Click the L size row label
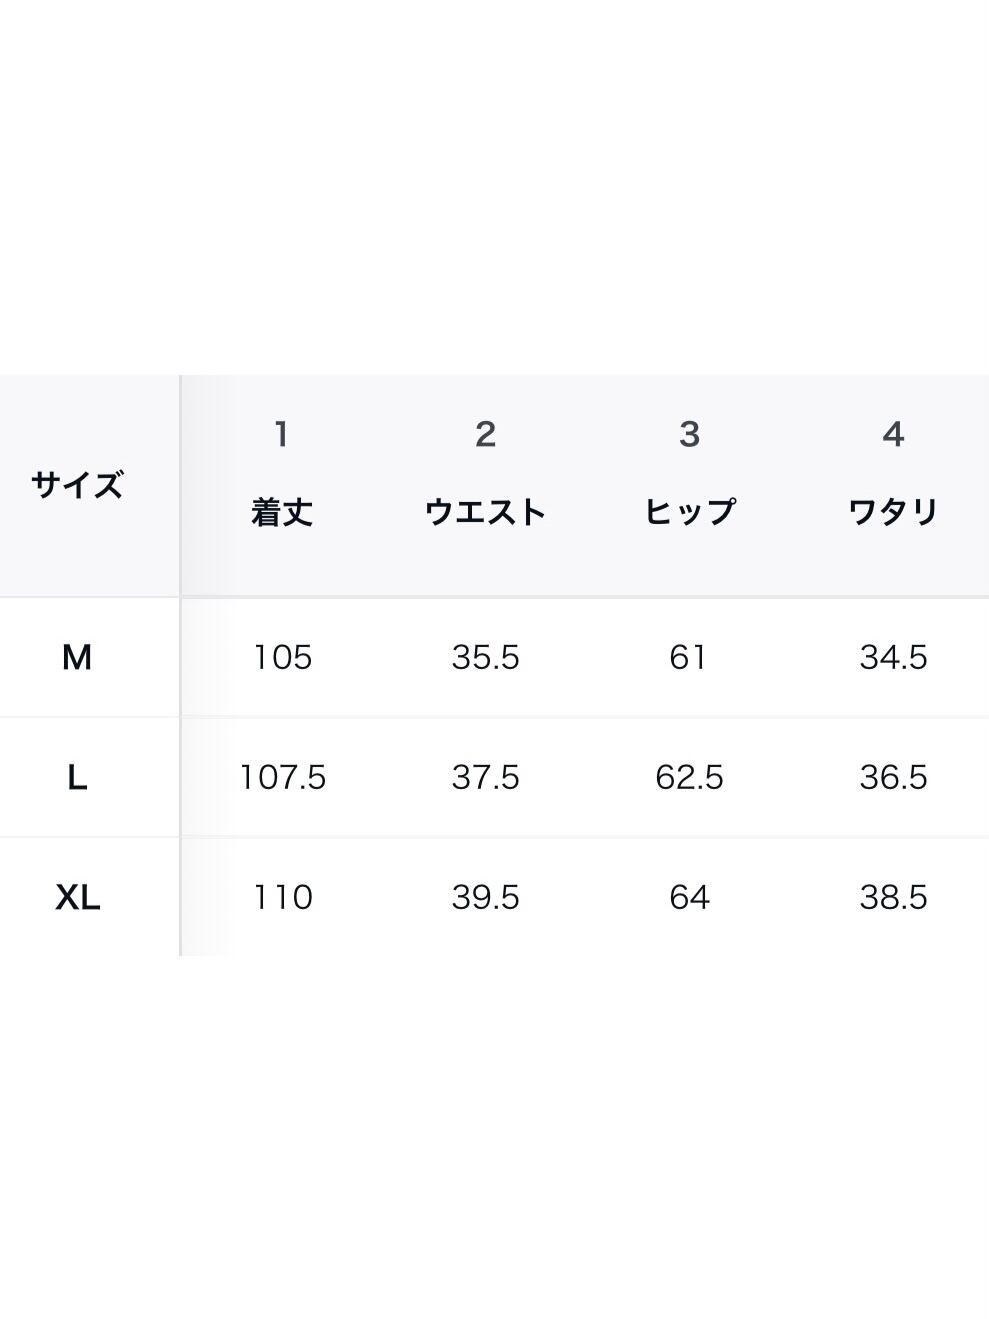This screenshot has width=989, height=1319. [77, 777]
